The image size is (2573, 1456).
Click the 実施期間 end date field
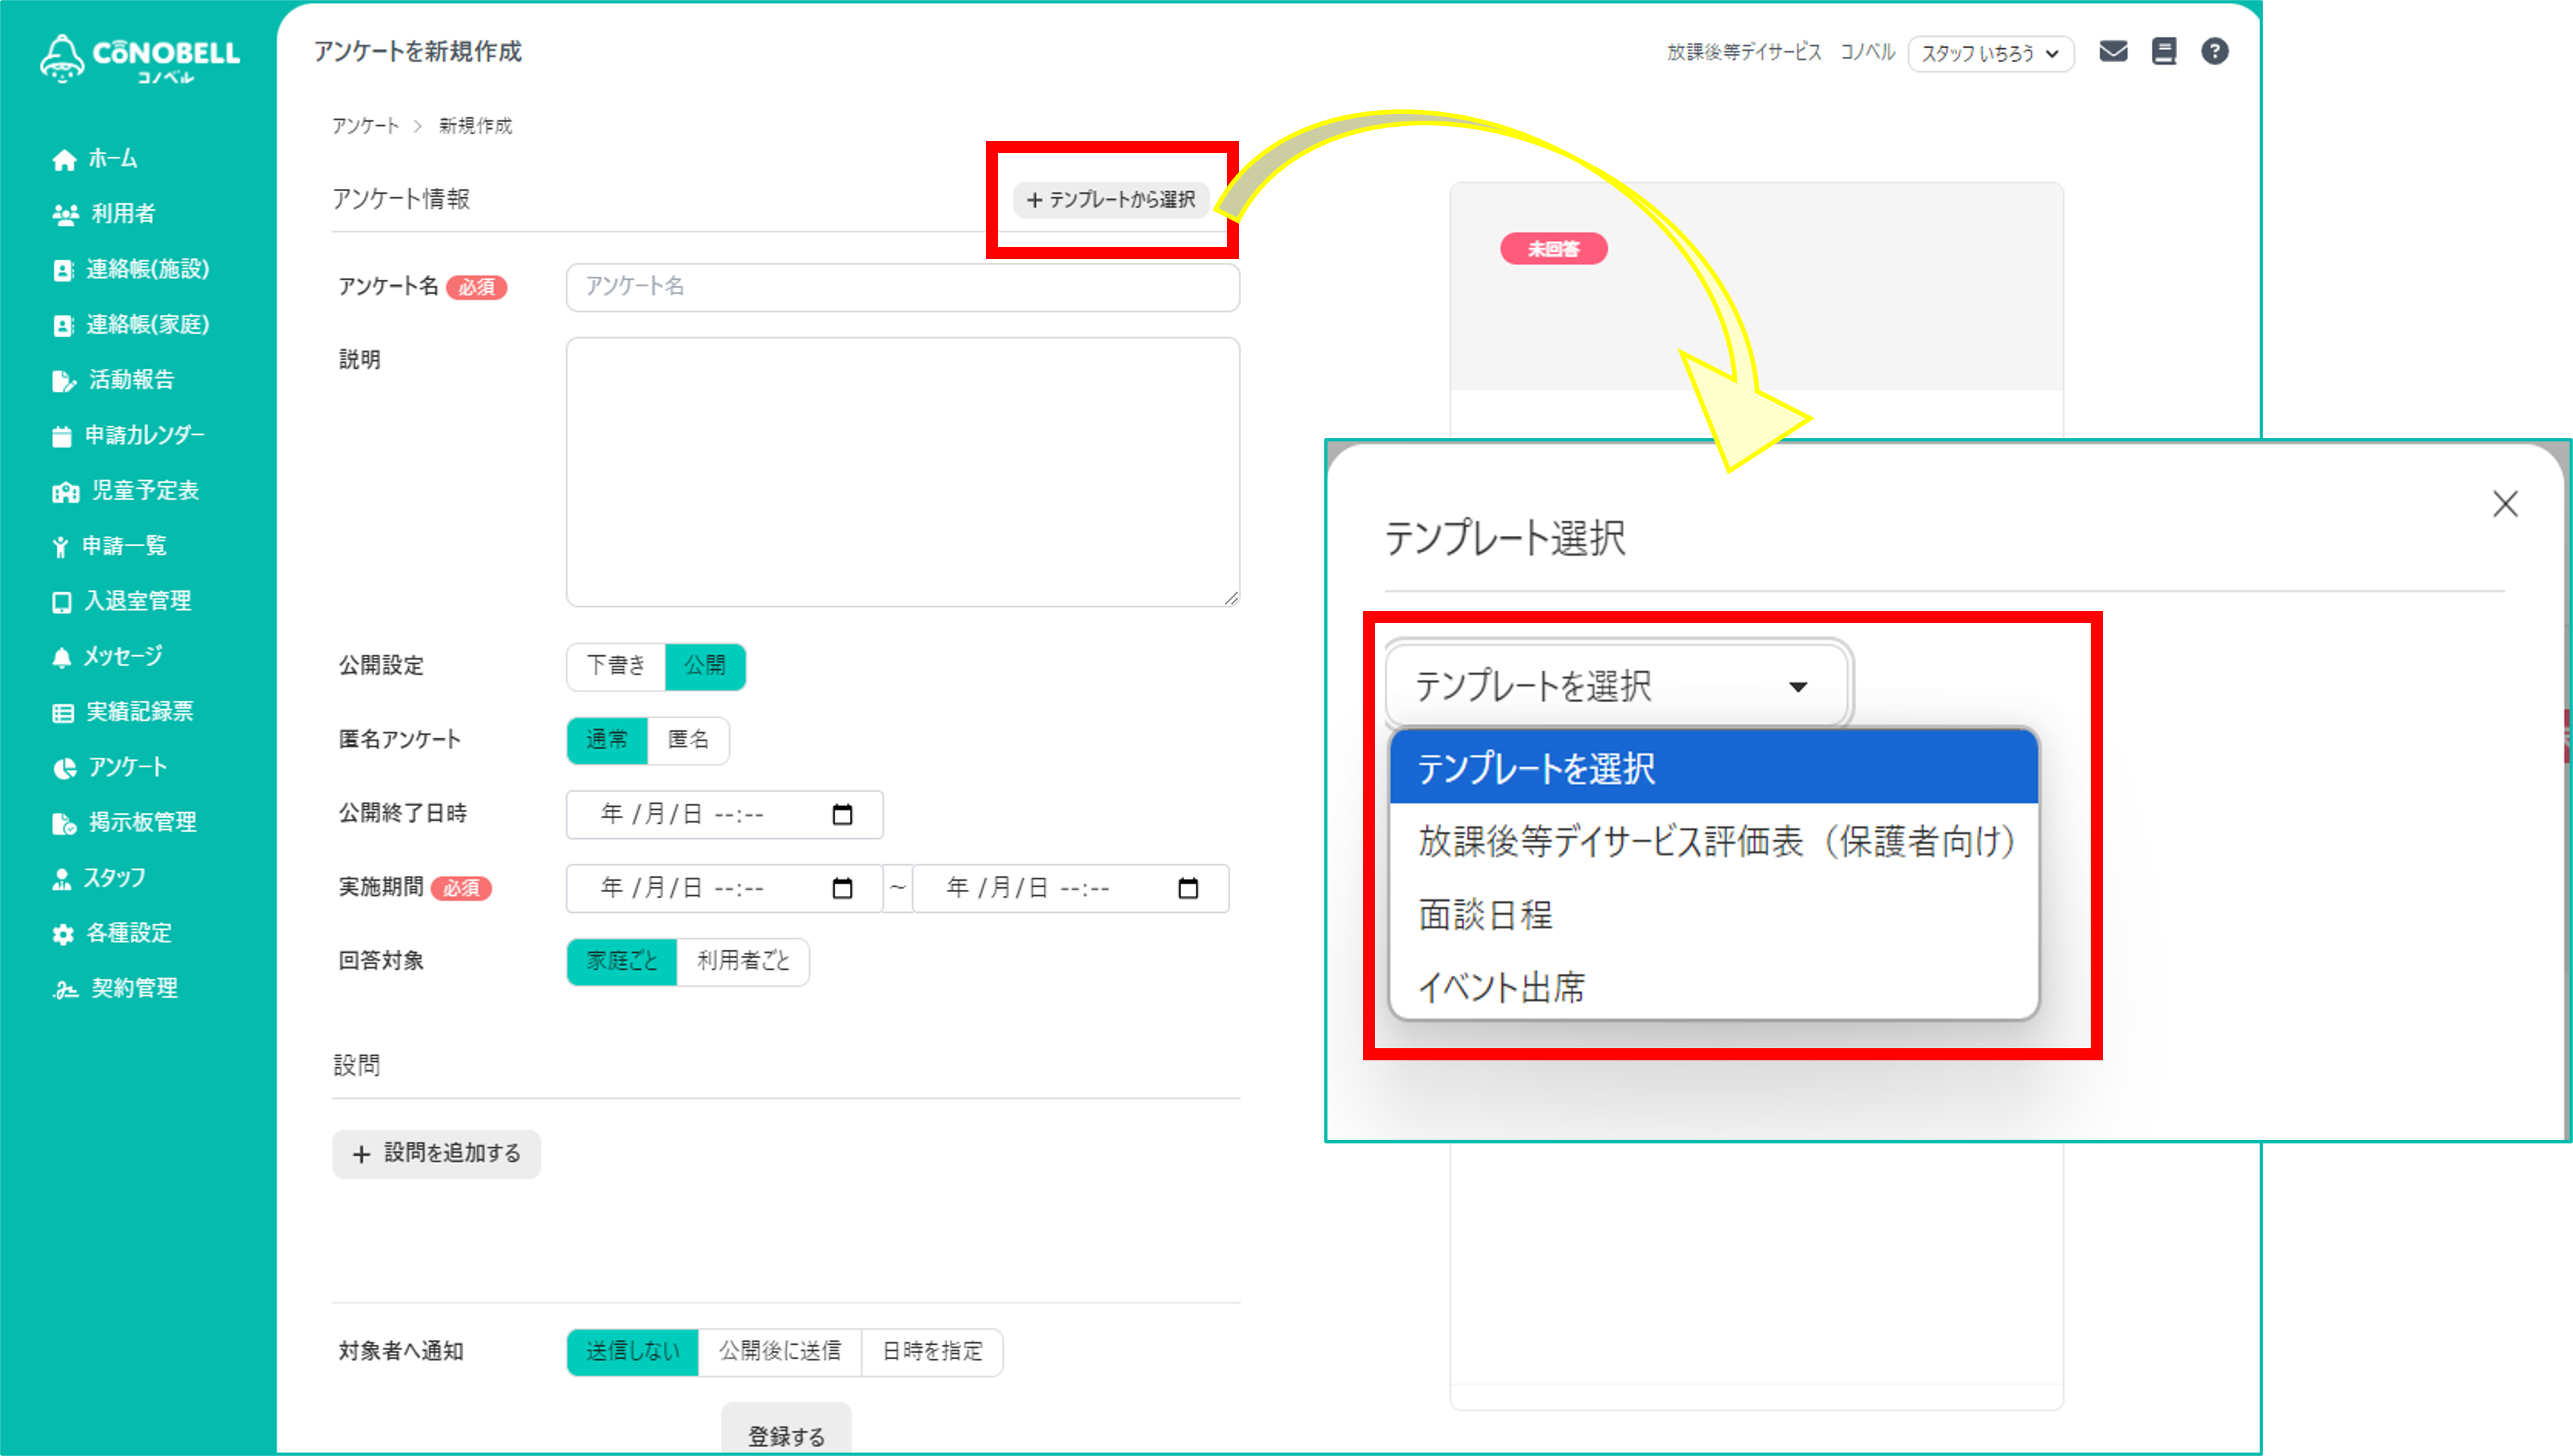pyautogui.click(x=1070, y=888)
